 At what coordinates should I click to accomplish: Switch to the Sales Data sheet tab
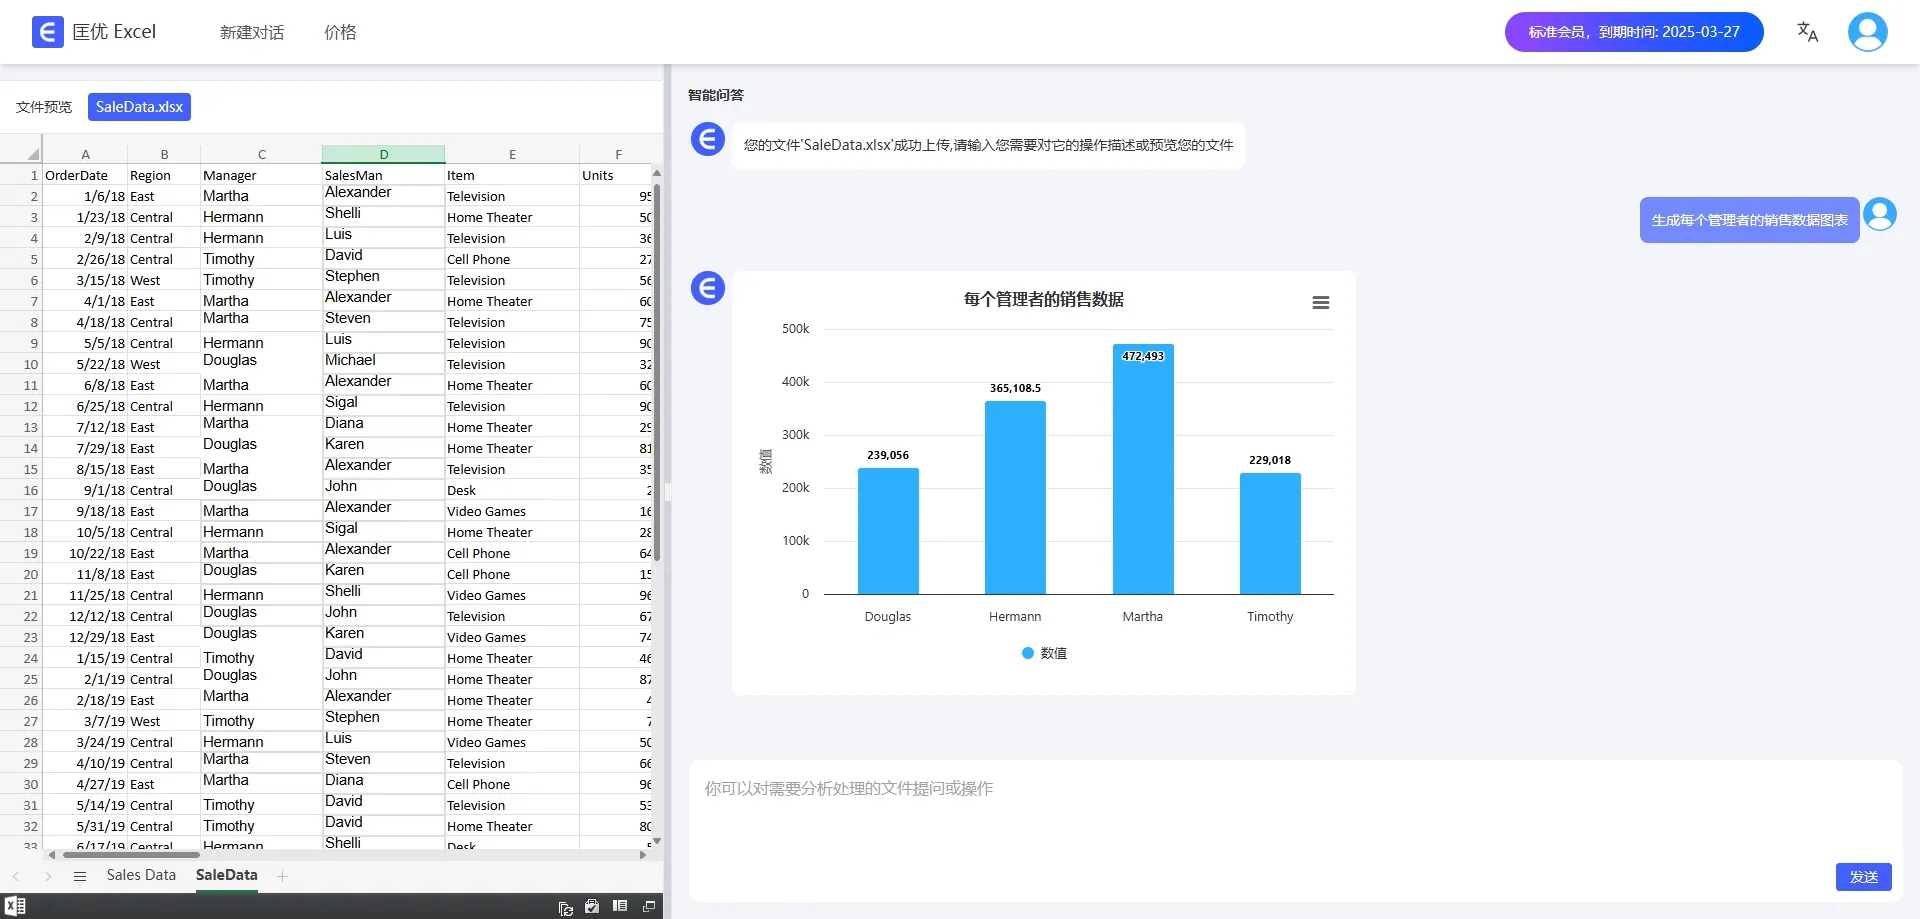(x=141, y=875)
